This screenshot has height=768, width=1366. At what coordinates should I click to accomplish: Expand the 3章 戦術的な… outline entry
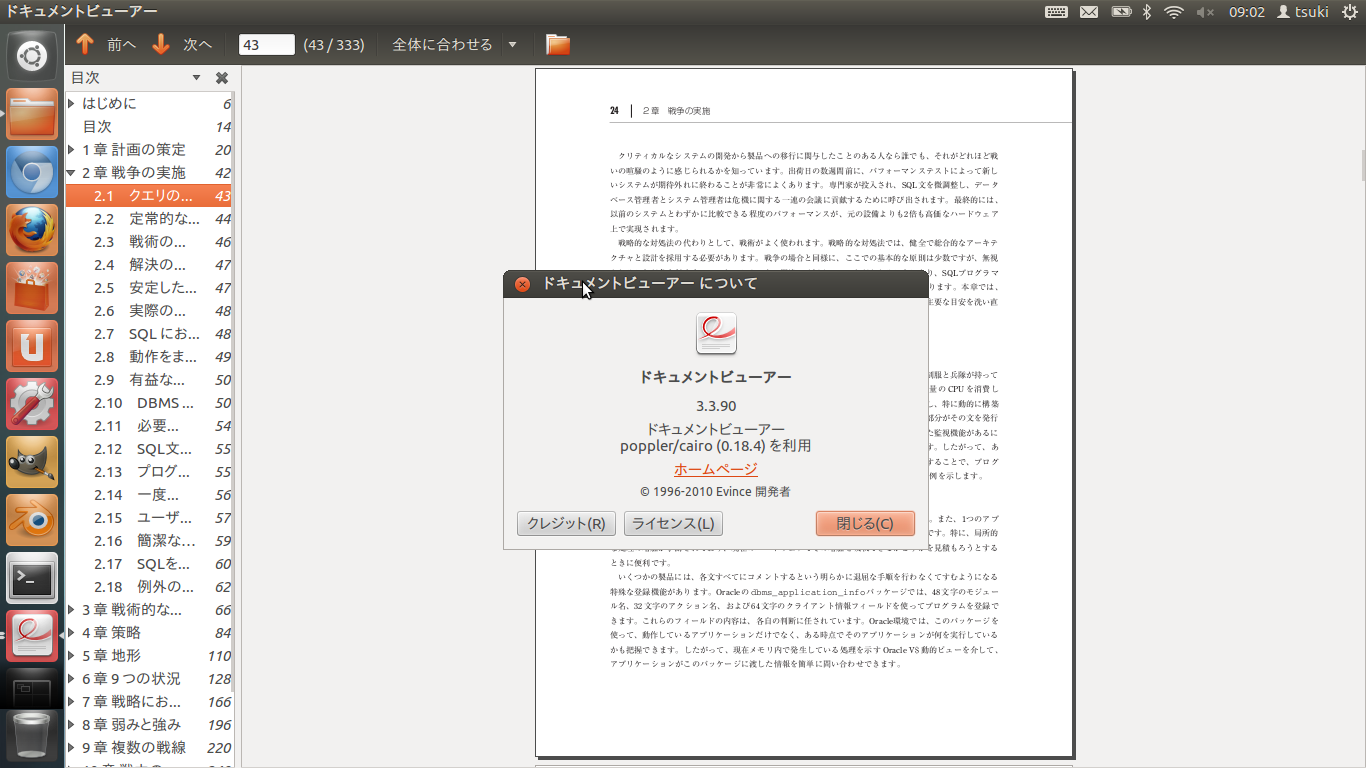point(72,610)
